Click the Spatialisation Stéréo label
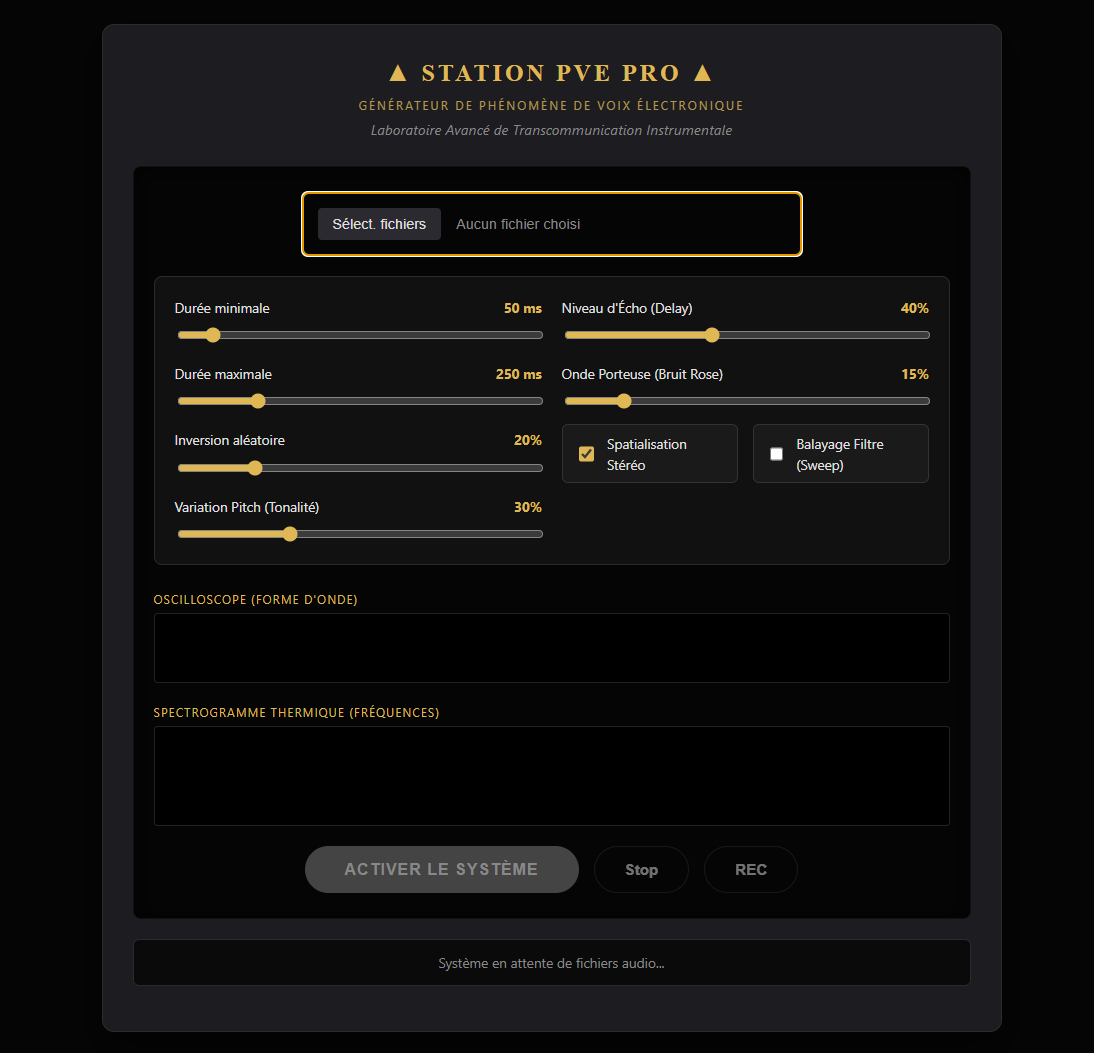1094x1053 pixels. 647,454
